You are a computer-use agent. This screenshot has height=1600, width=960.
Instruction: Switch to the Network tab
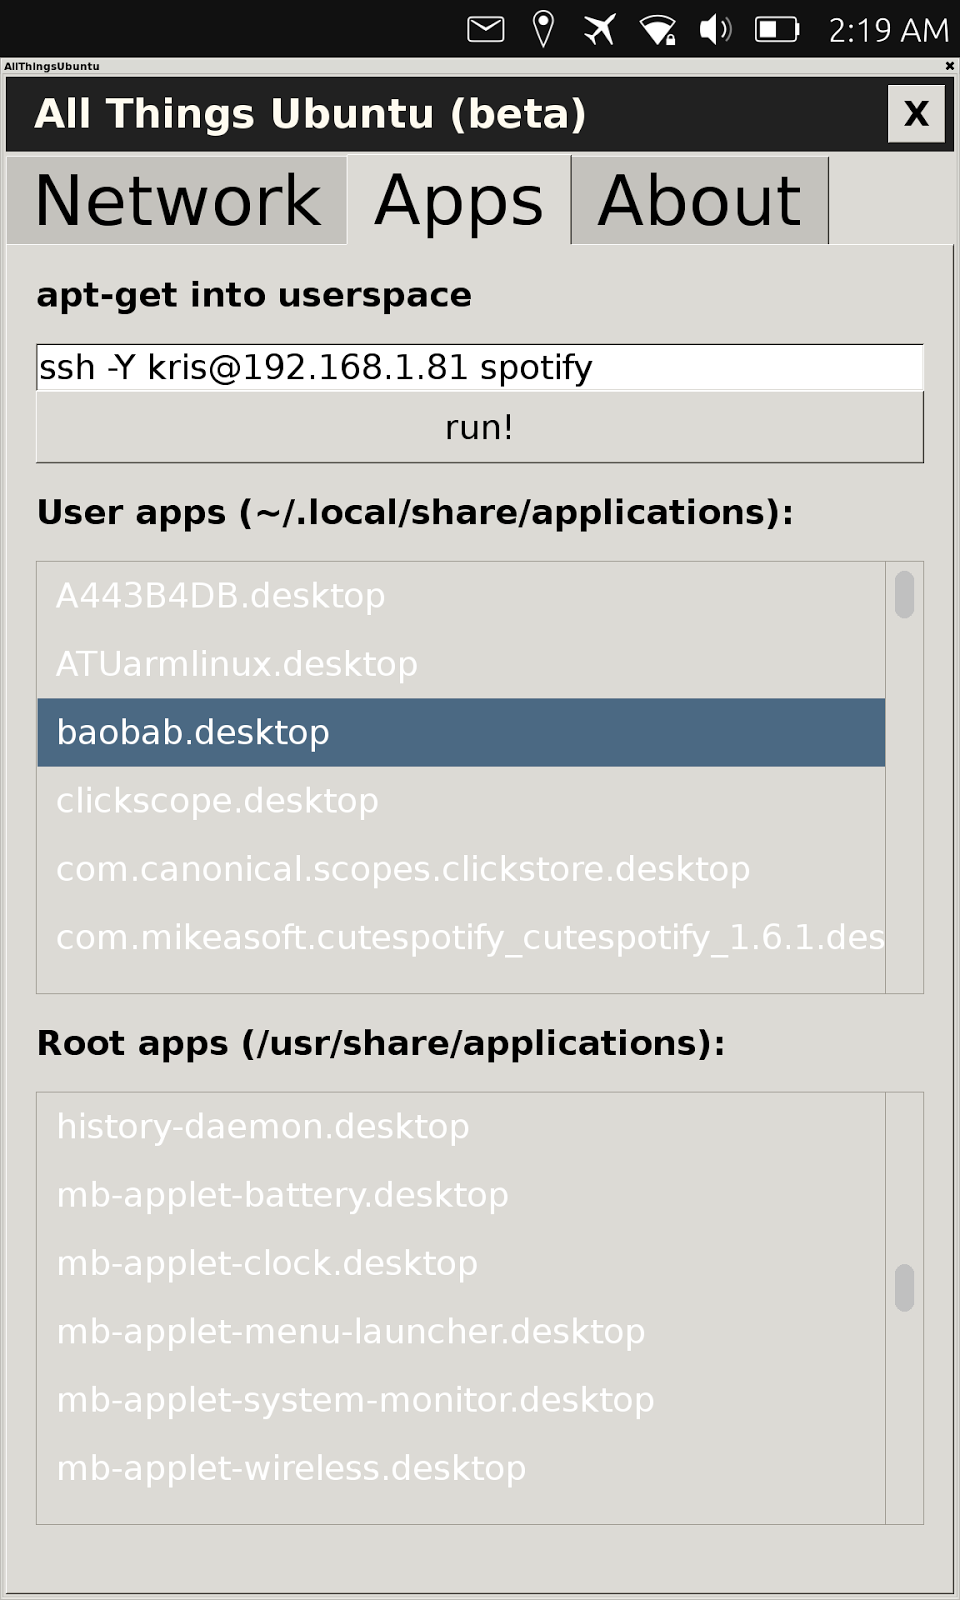coord(177,201)
